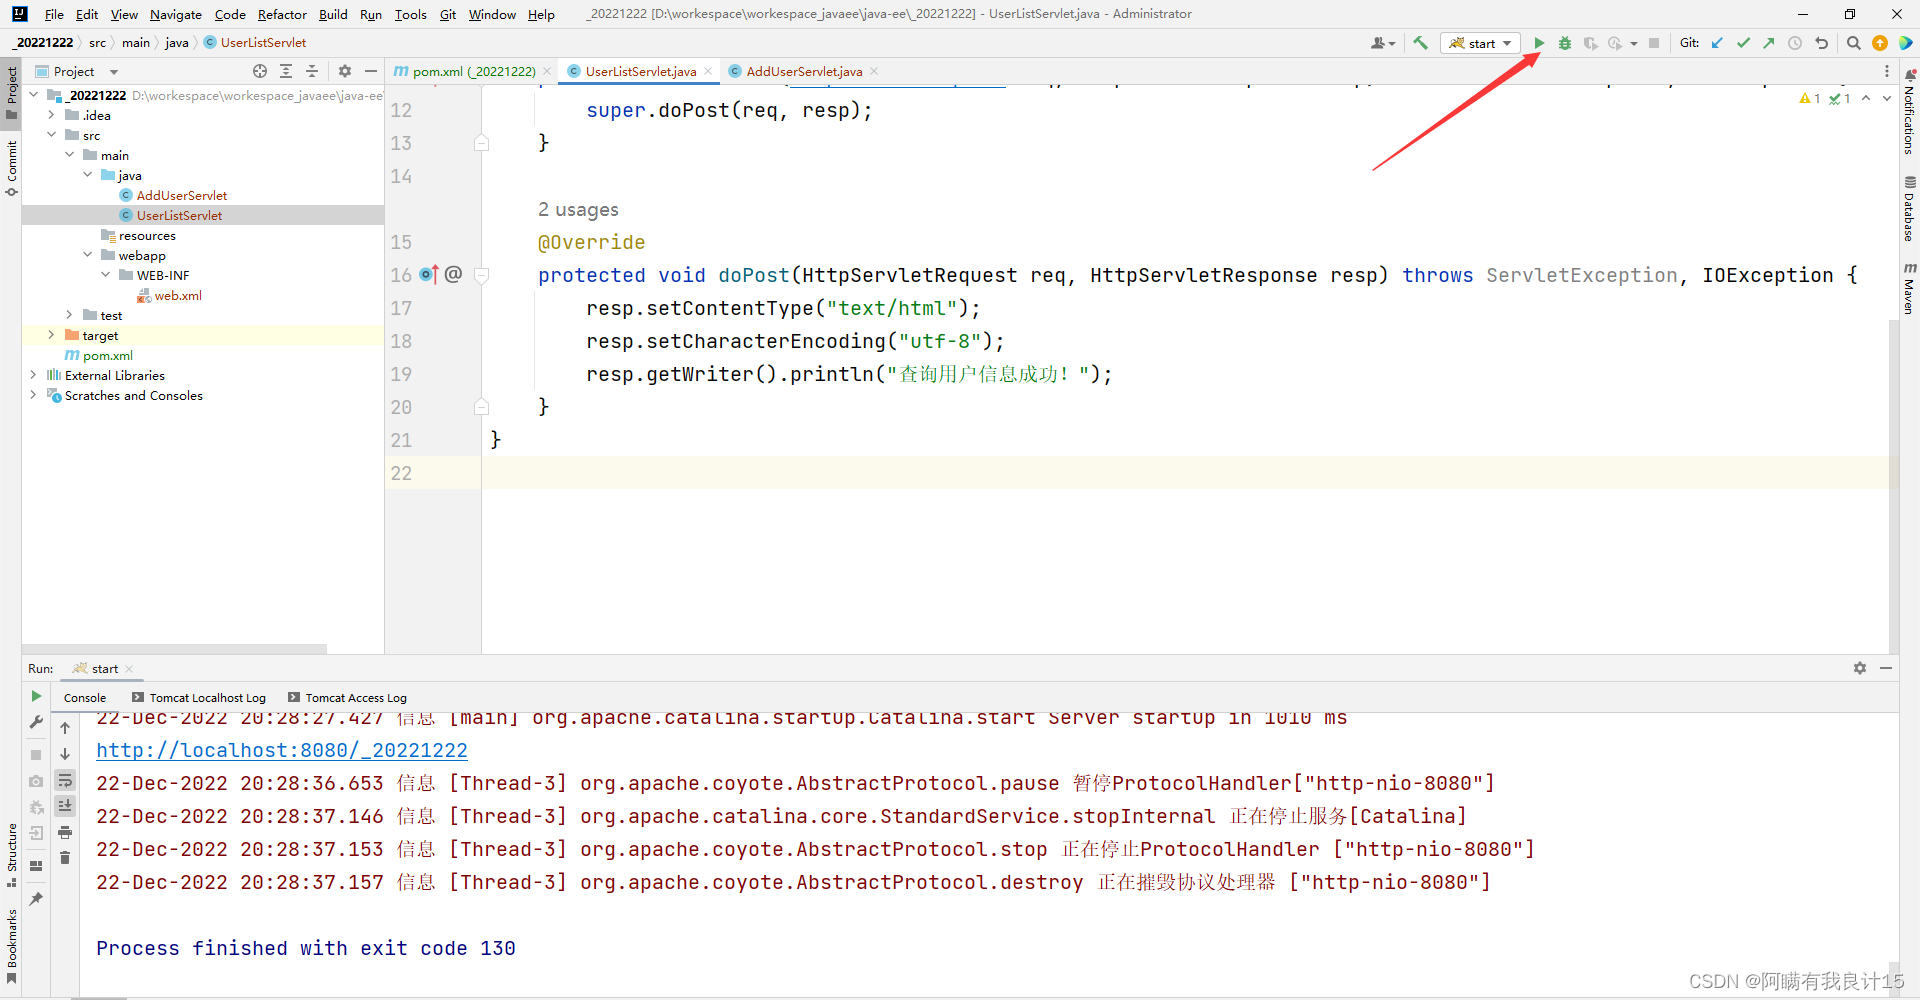Open Project panel gear options

(x=345, y=71)
